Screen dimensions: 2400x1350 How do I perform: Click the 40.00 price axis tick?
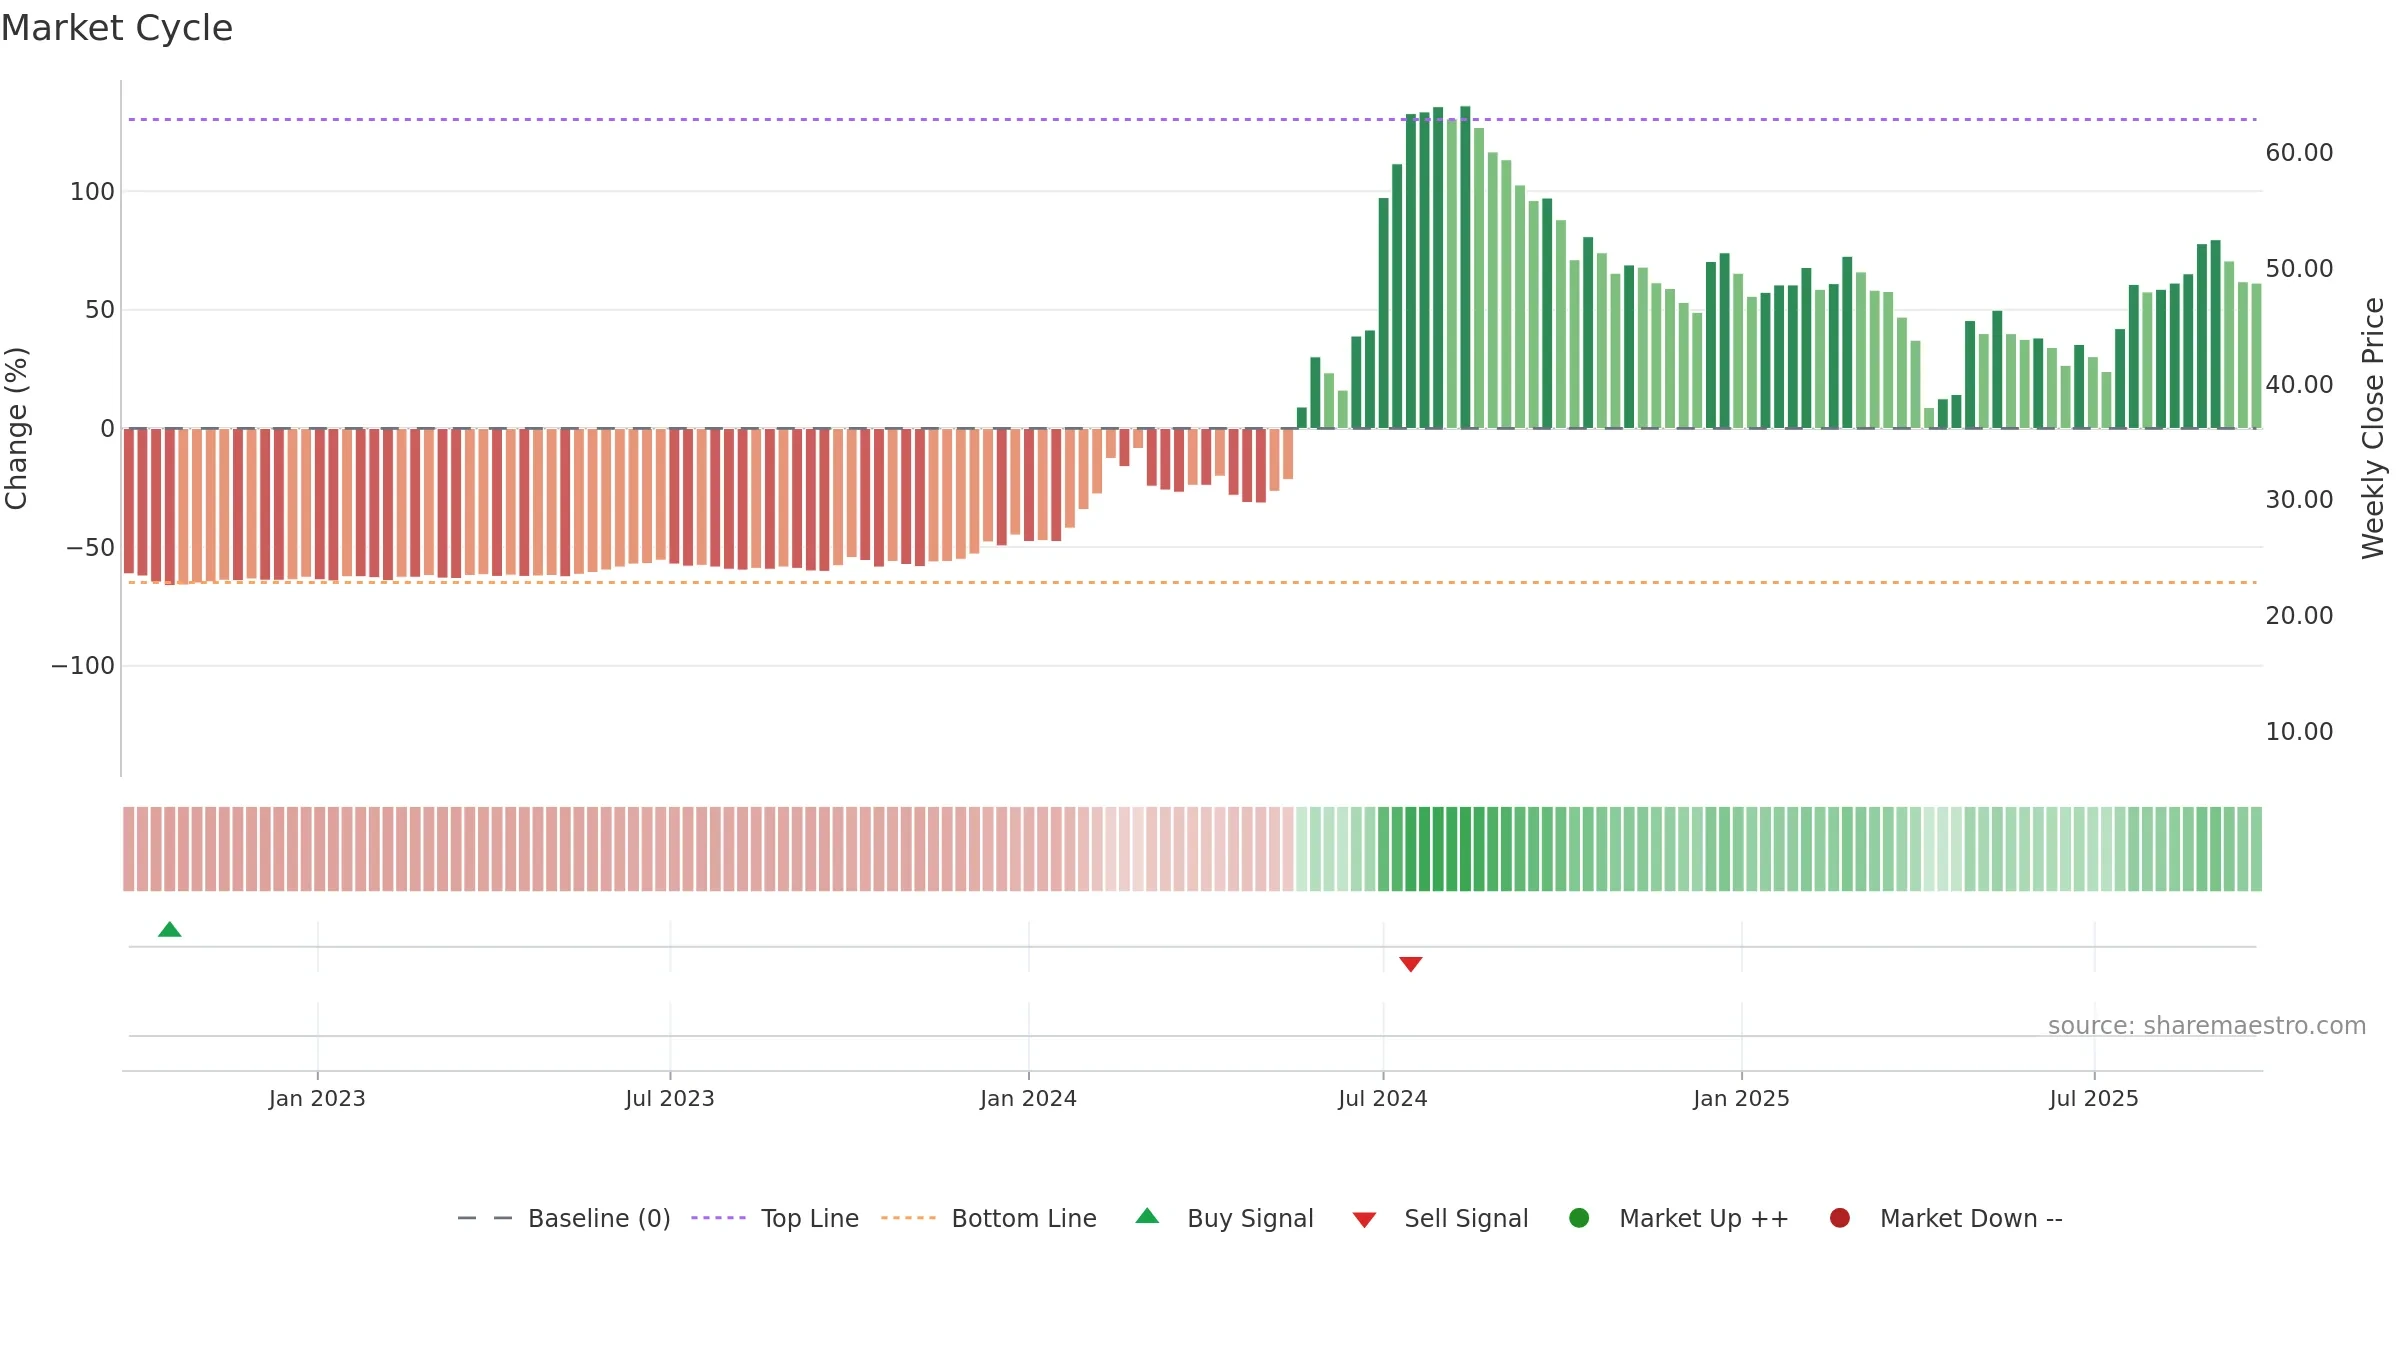pos(2299,385)
